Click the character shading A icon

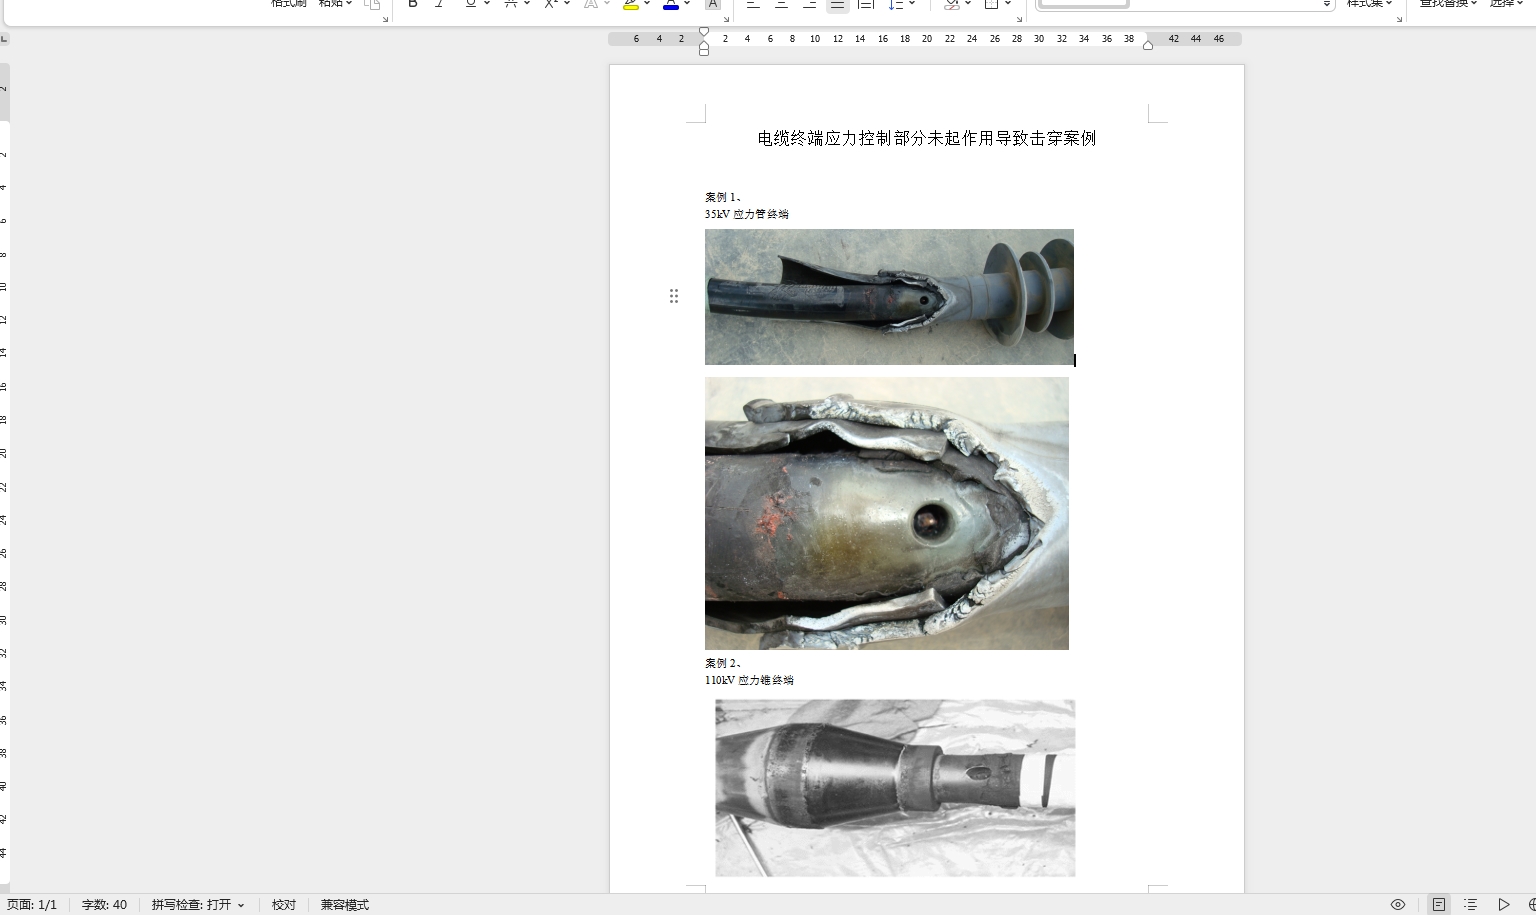pyautogui.click(x=712, y=5)
